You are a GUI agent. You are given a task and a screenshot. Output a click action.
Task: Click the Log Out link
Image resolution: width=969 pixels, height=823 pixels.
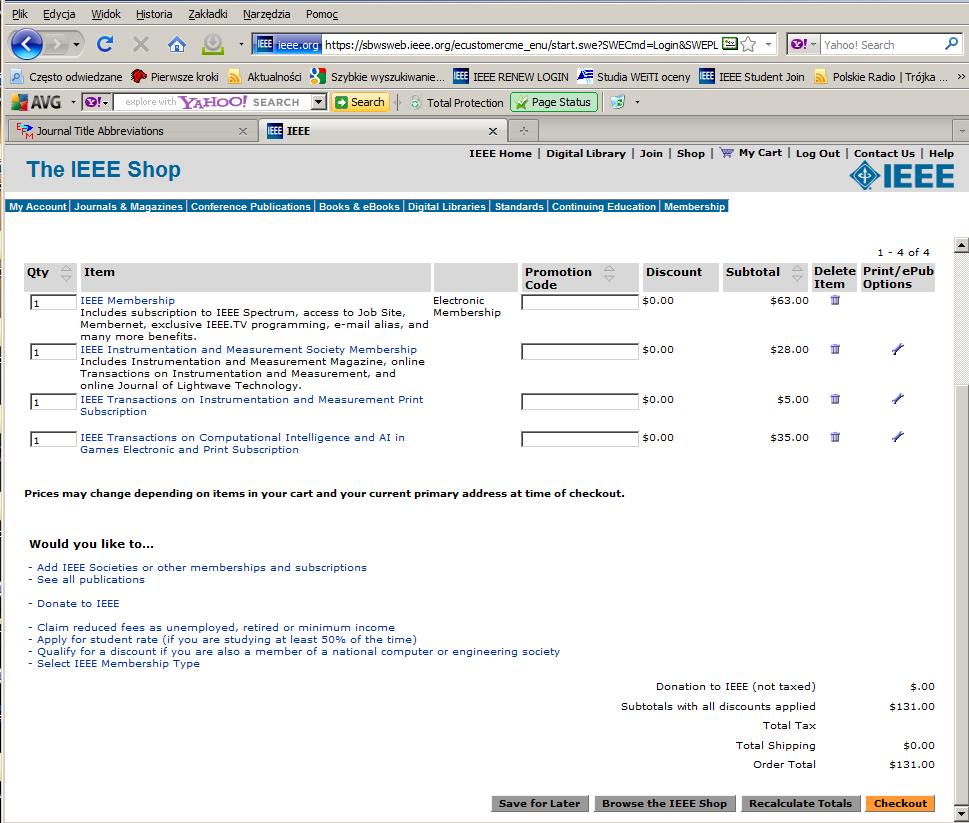pyautogui.click(x=818, y=153)
